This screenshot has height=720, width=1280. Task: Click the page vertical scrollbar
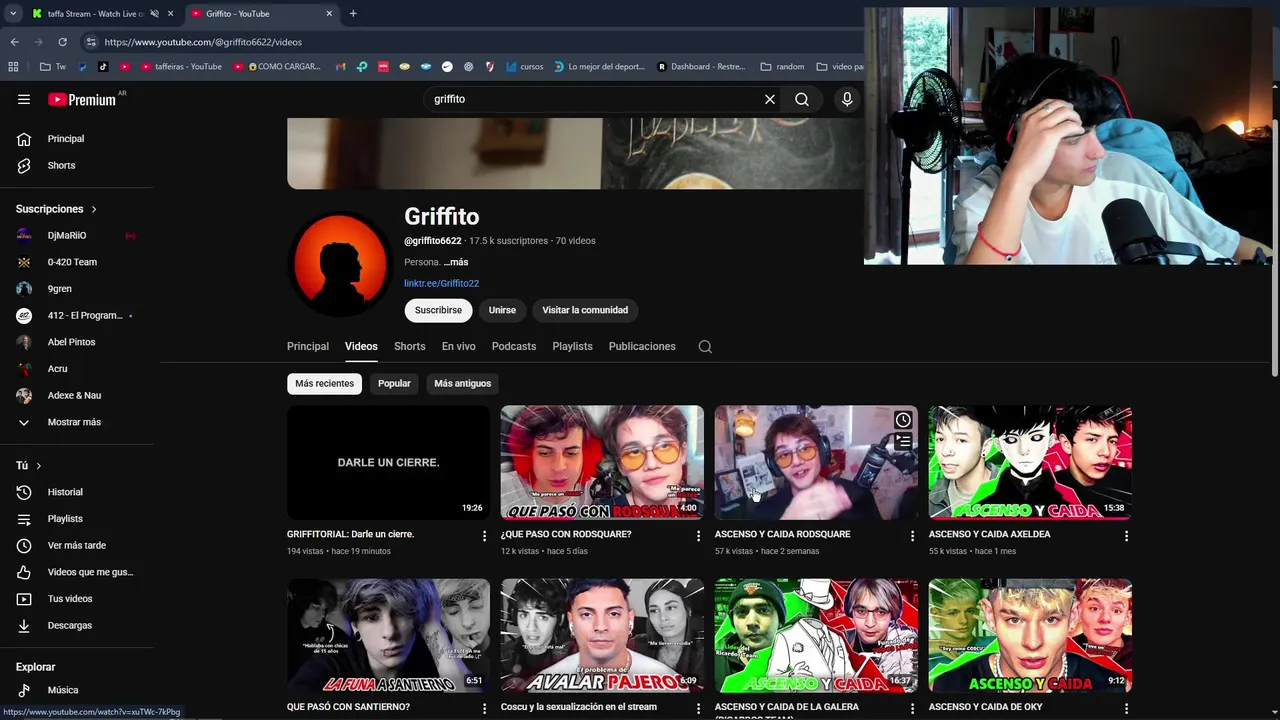pos(1275,250)
